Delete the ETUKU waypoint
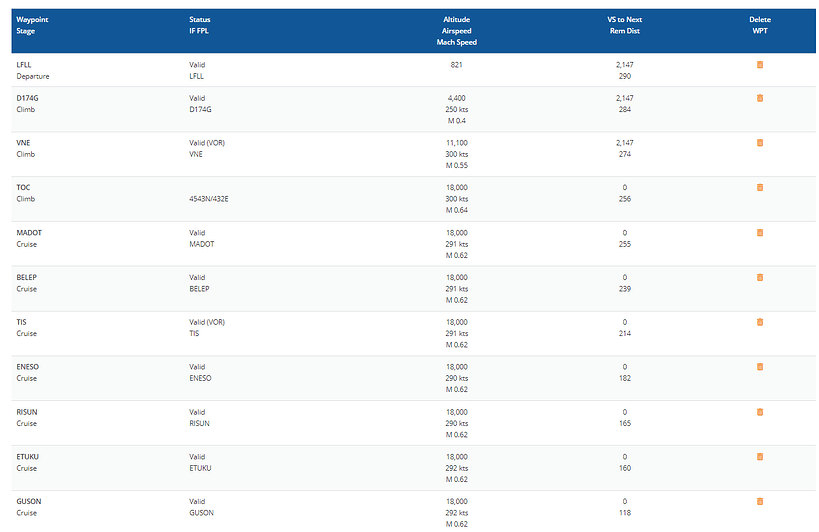The height and width of the screenshot is (532, 819). (x=760, y=456)
